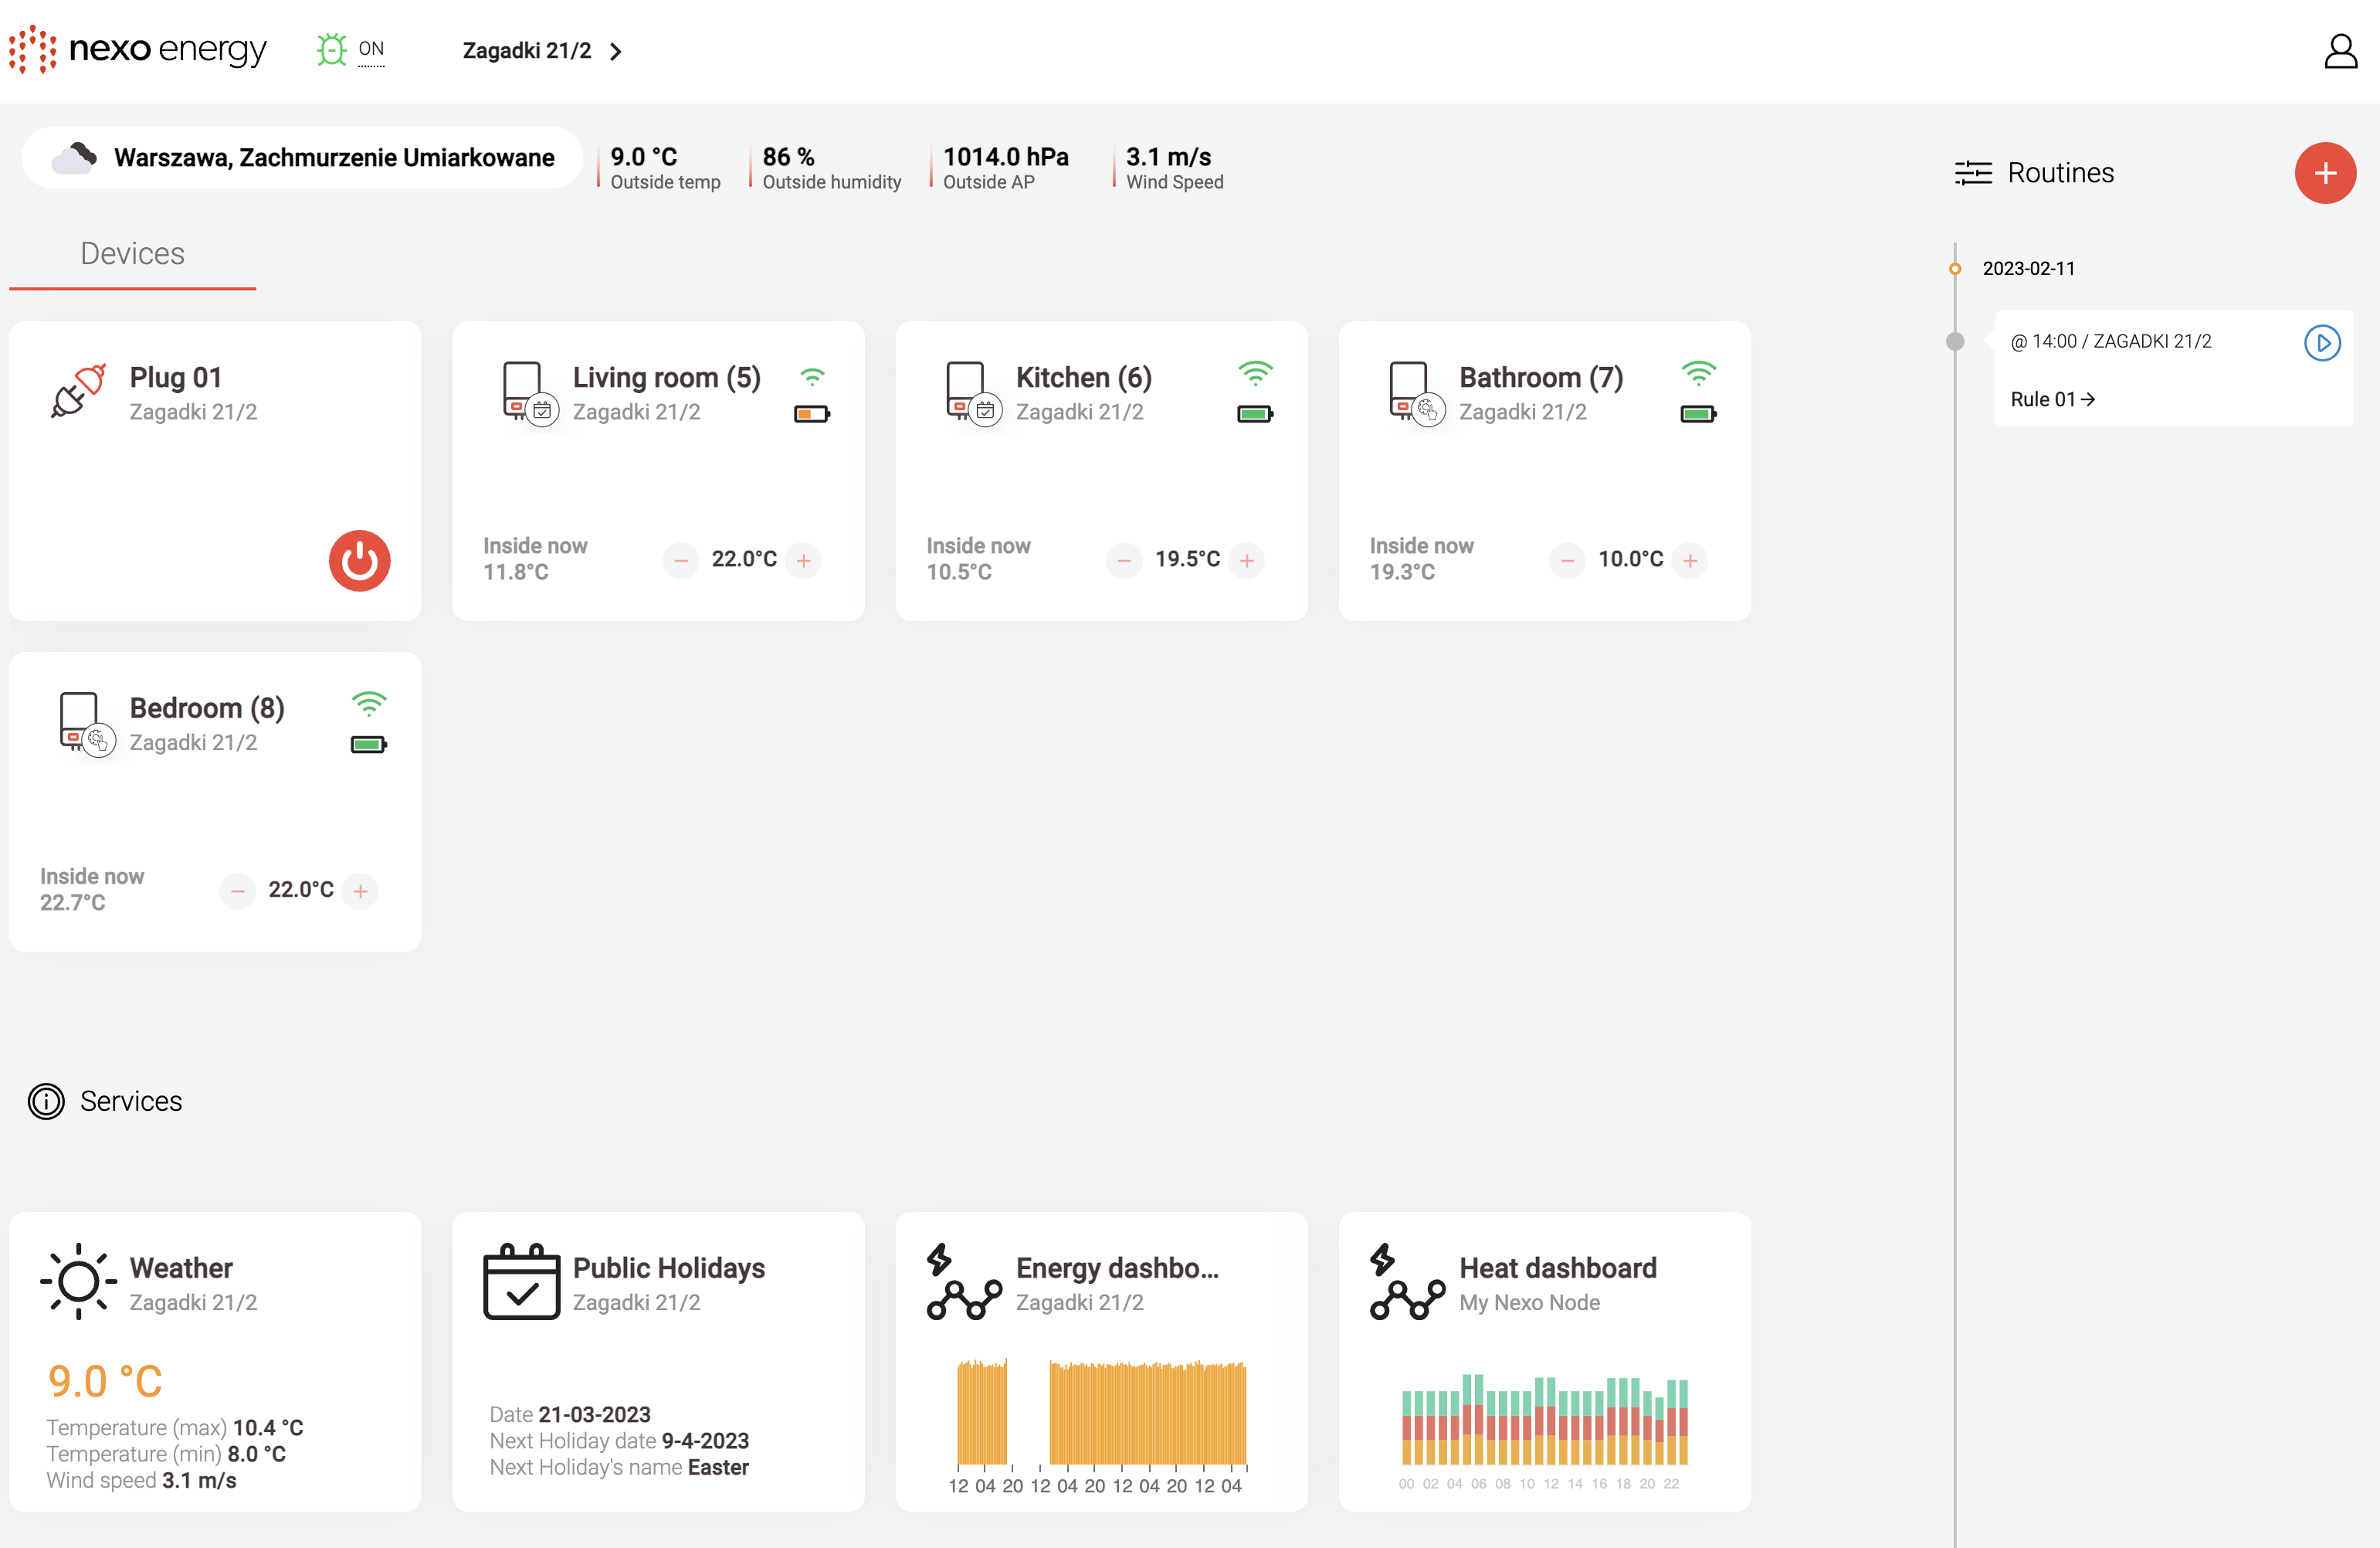Expand the Zagadki 21/2 location chevron
Image resolution: width=2380 pixels, height=1548 pixels.
616,51
